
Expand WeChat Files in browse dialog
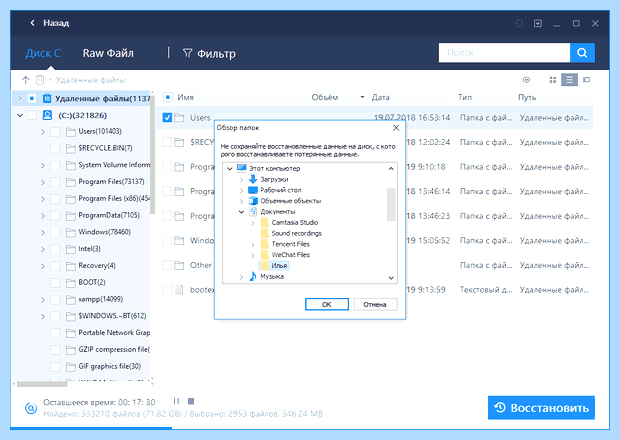[253, 255]
